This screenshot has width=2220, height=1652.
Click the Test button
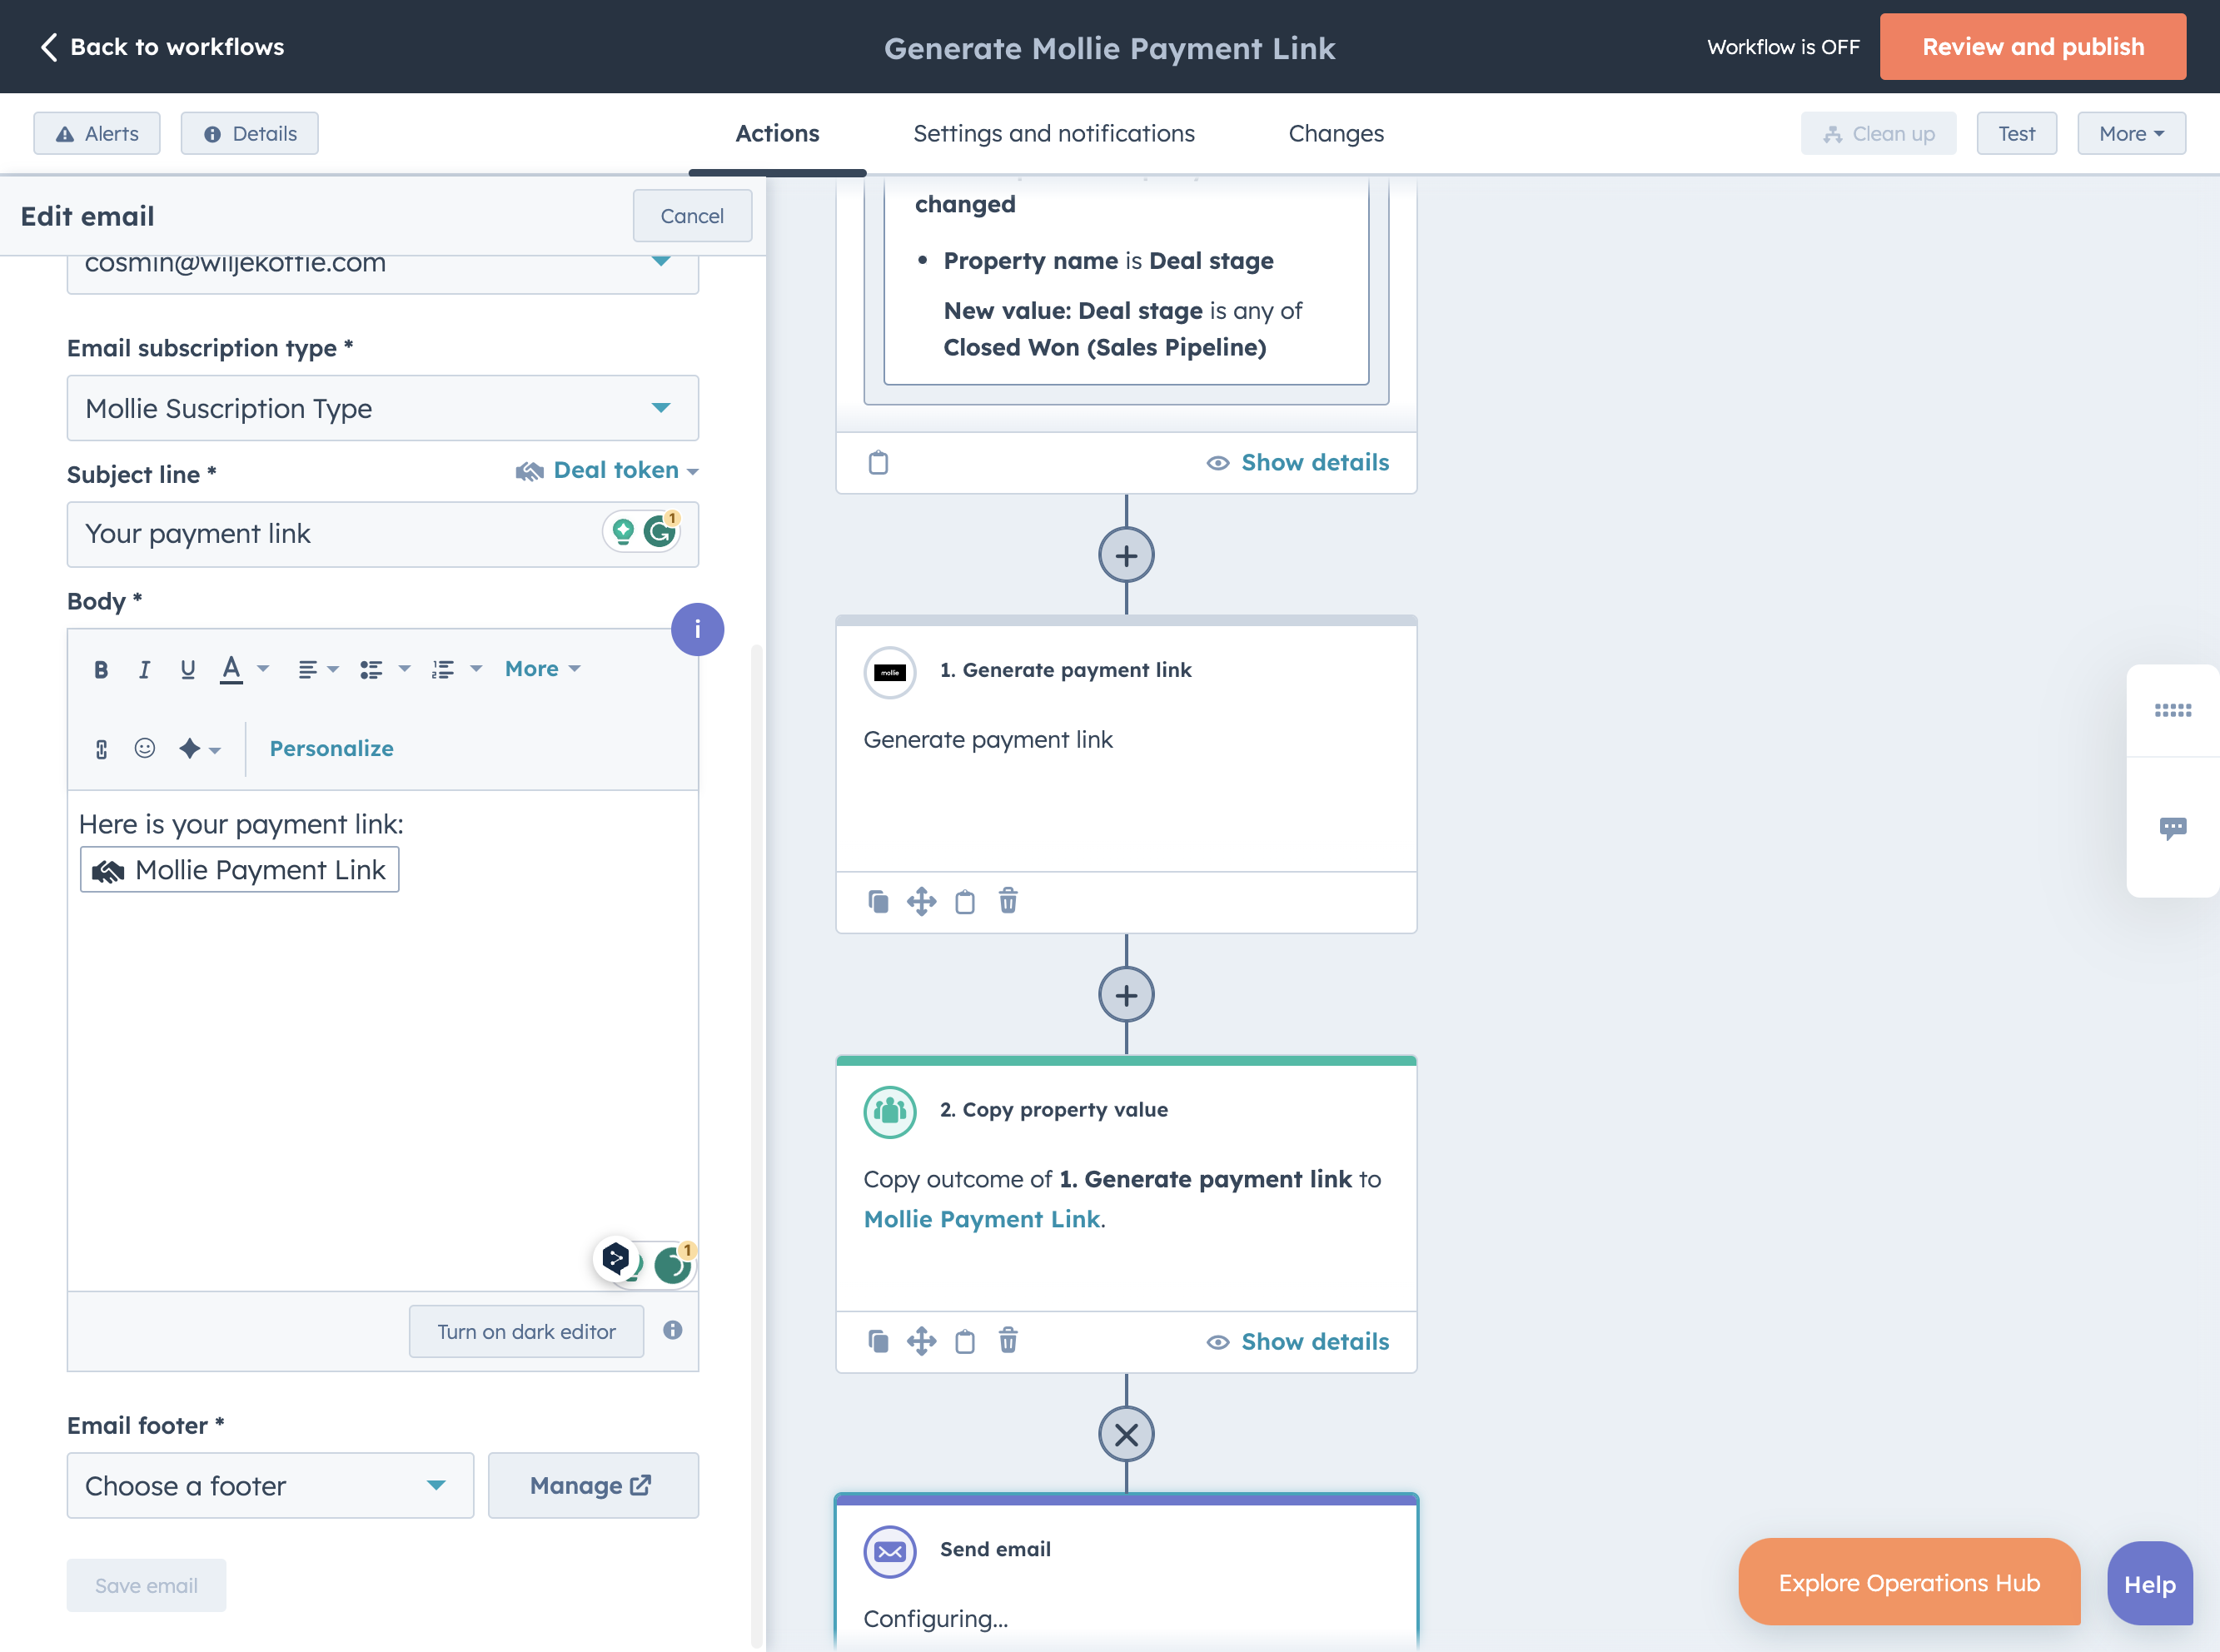tap(2016, 134)
